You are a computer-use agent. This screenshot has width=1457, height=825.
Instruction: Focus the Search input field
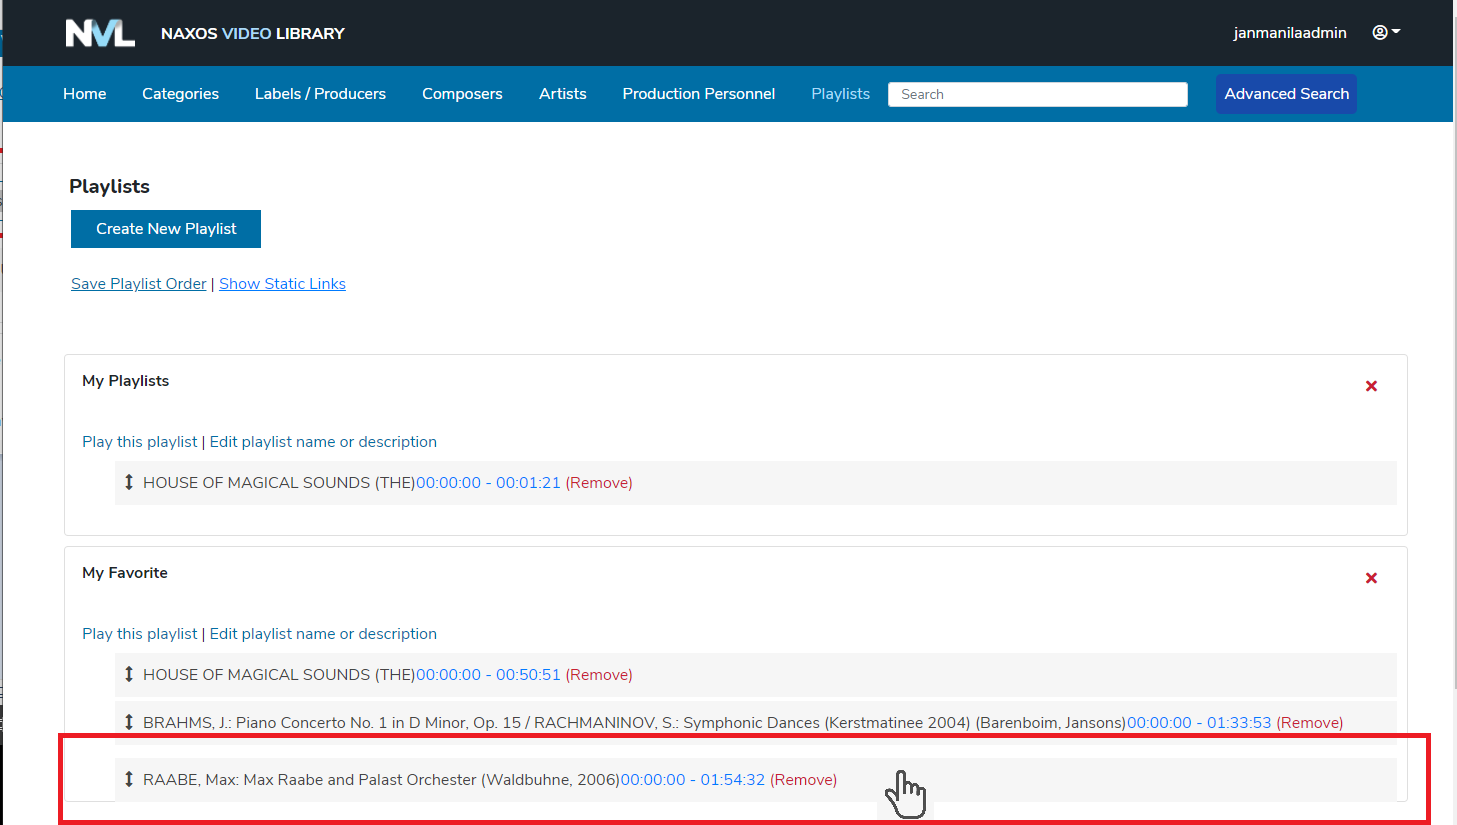[1038, 94]
